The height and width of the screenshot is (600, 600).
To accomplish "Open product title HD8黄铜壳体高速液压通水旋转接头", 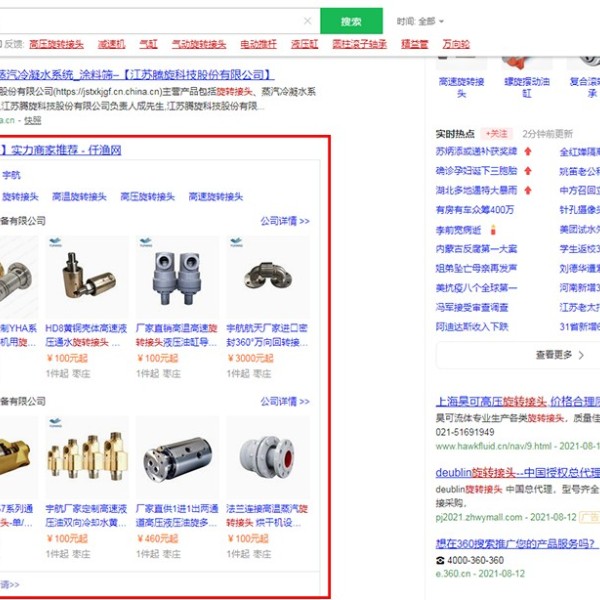I will pos(86,335).
